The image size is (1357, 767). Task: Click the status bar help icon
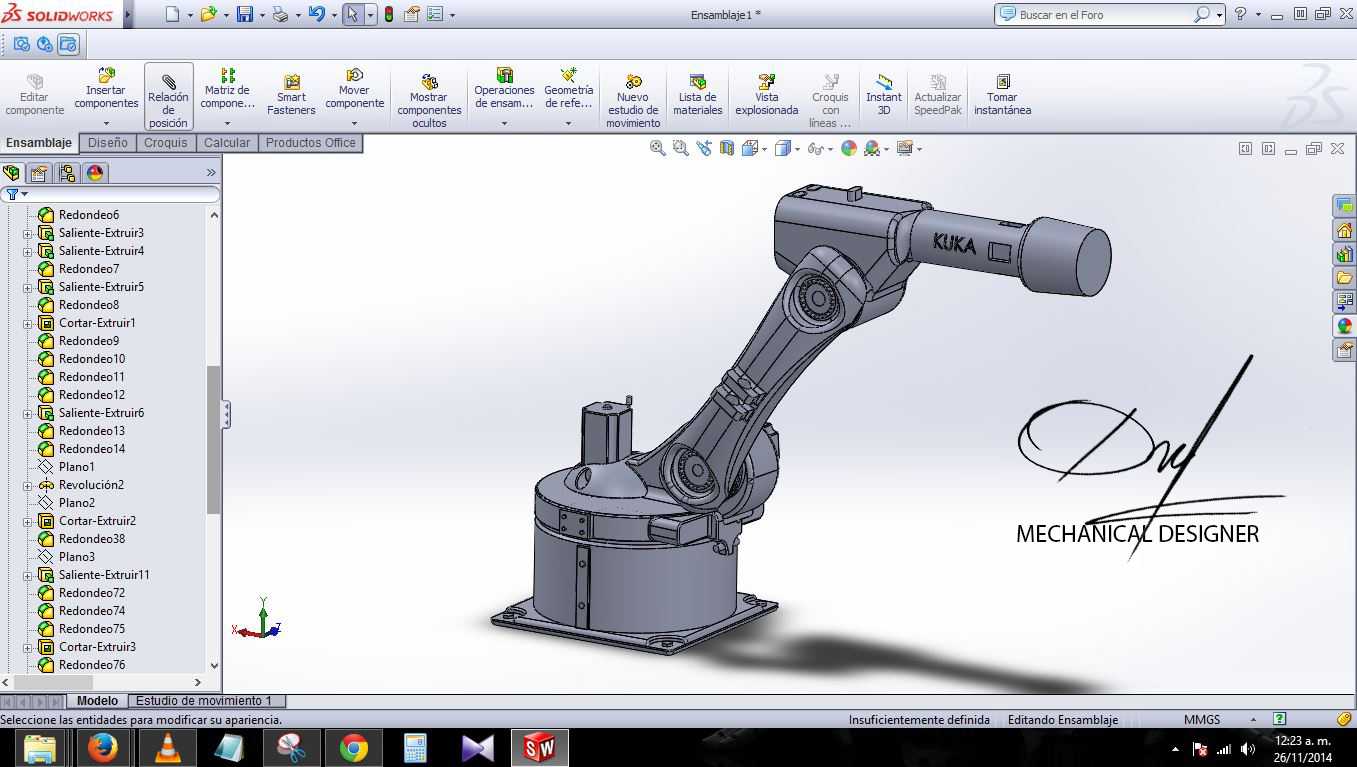click(x=1279, y=719)
